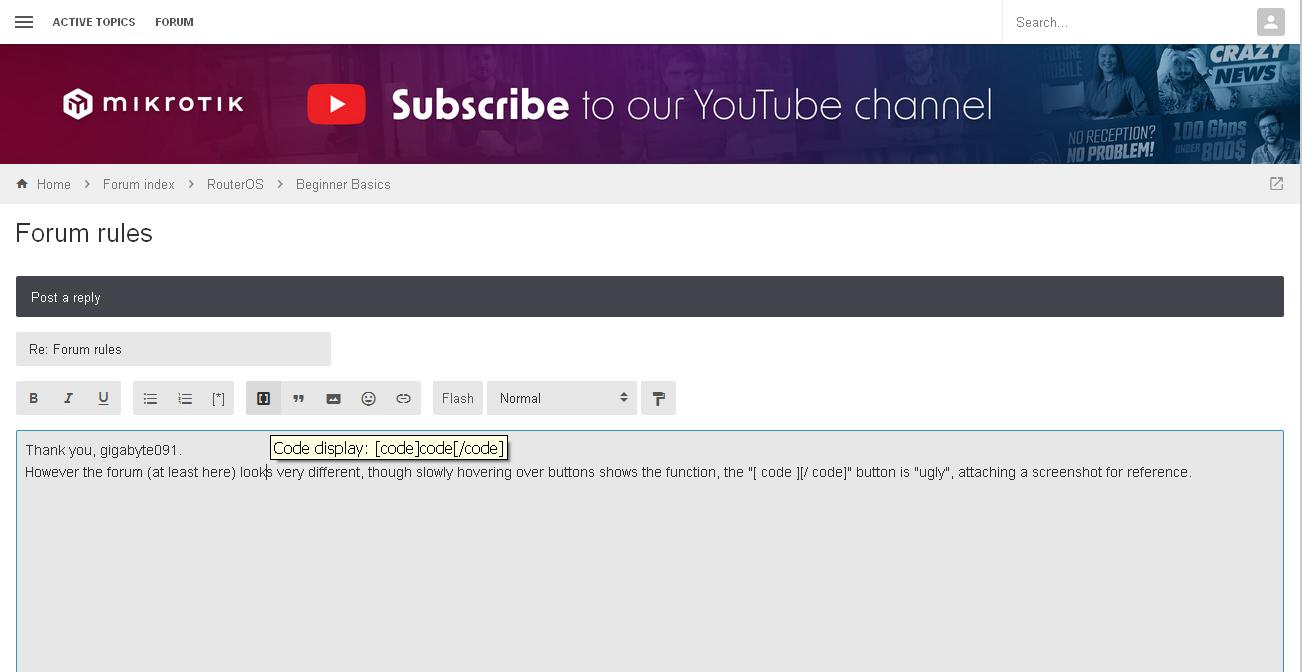
Task: Insert an image tag
Action: pos(333,398)
